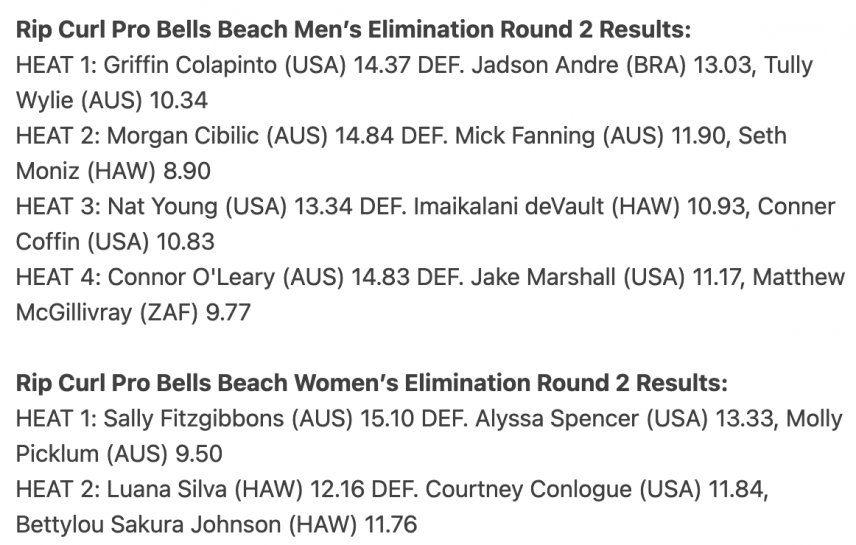
Task: Click the name Picklum (AUS)
Action: click(92, 454)
